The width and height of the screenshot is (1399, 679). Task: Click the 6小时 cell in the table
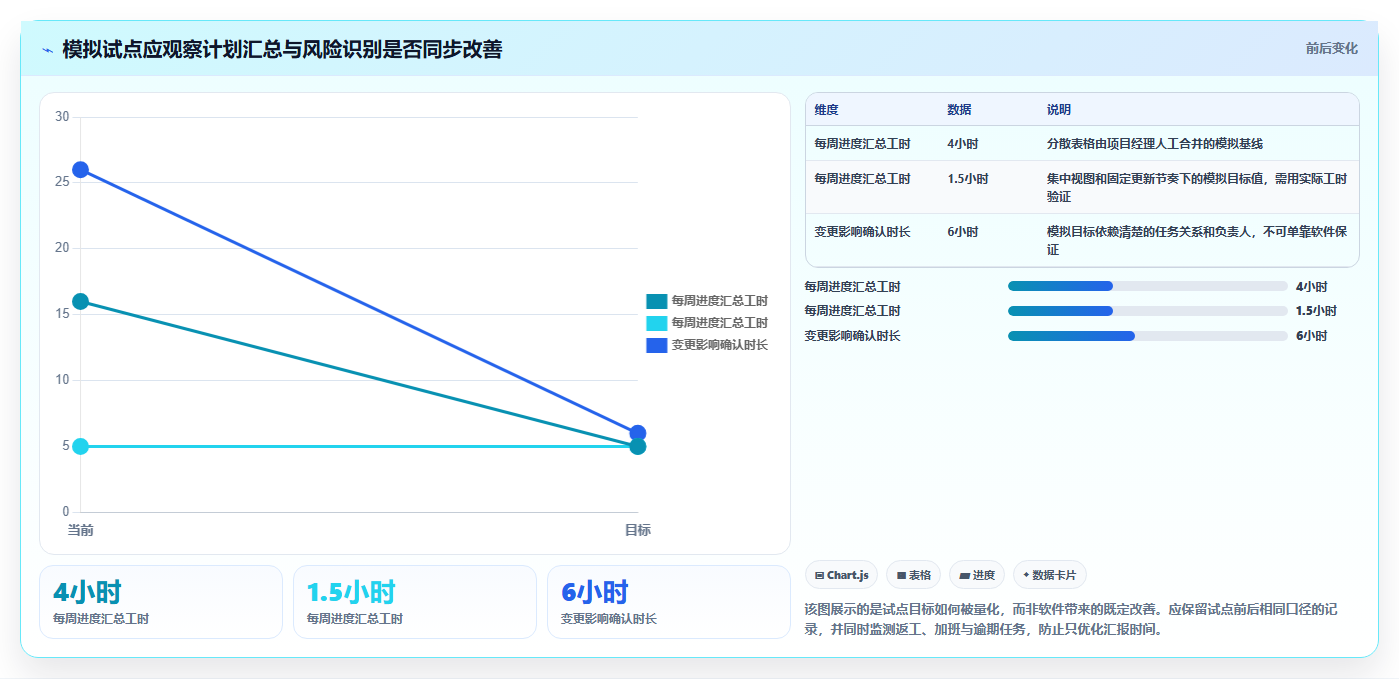tap(963, 231)
